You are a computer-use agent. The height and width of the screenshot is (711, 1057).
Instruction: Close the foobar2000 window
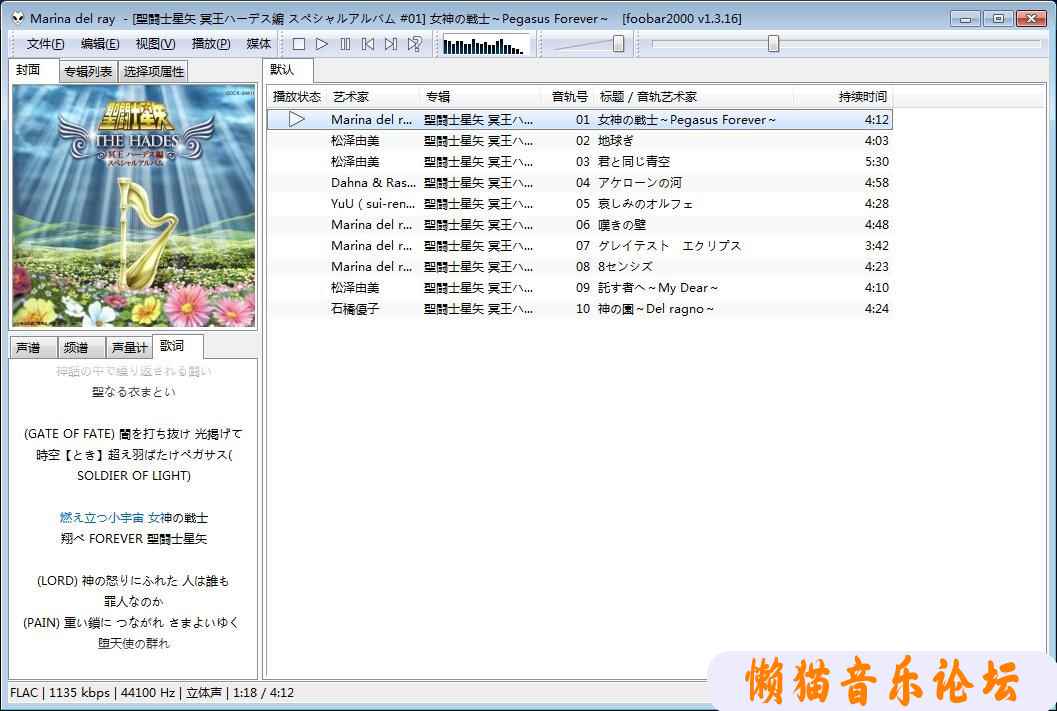pos(1031,18)
